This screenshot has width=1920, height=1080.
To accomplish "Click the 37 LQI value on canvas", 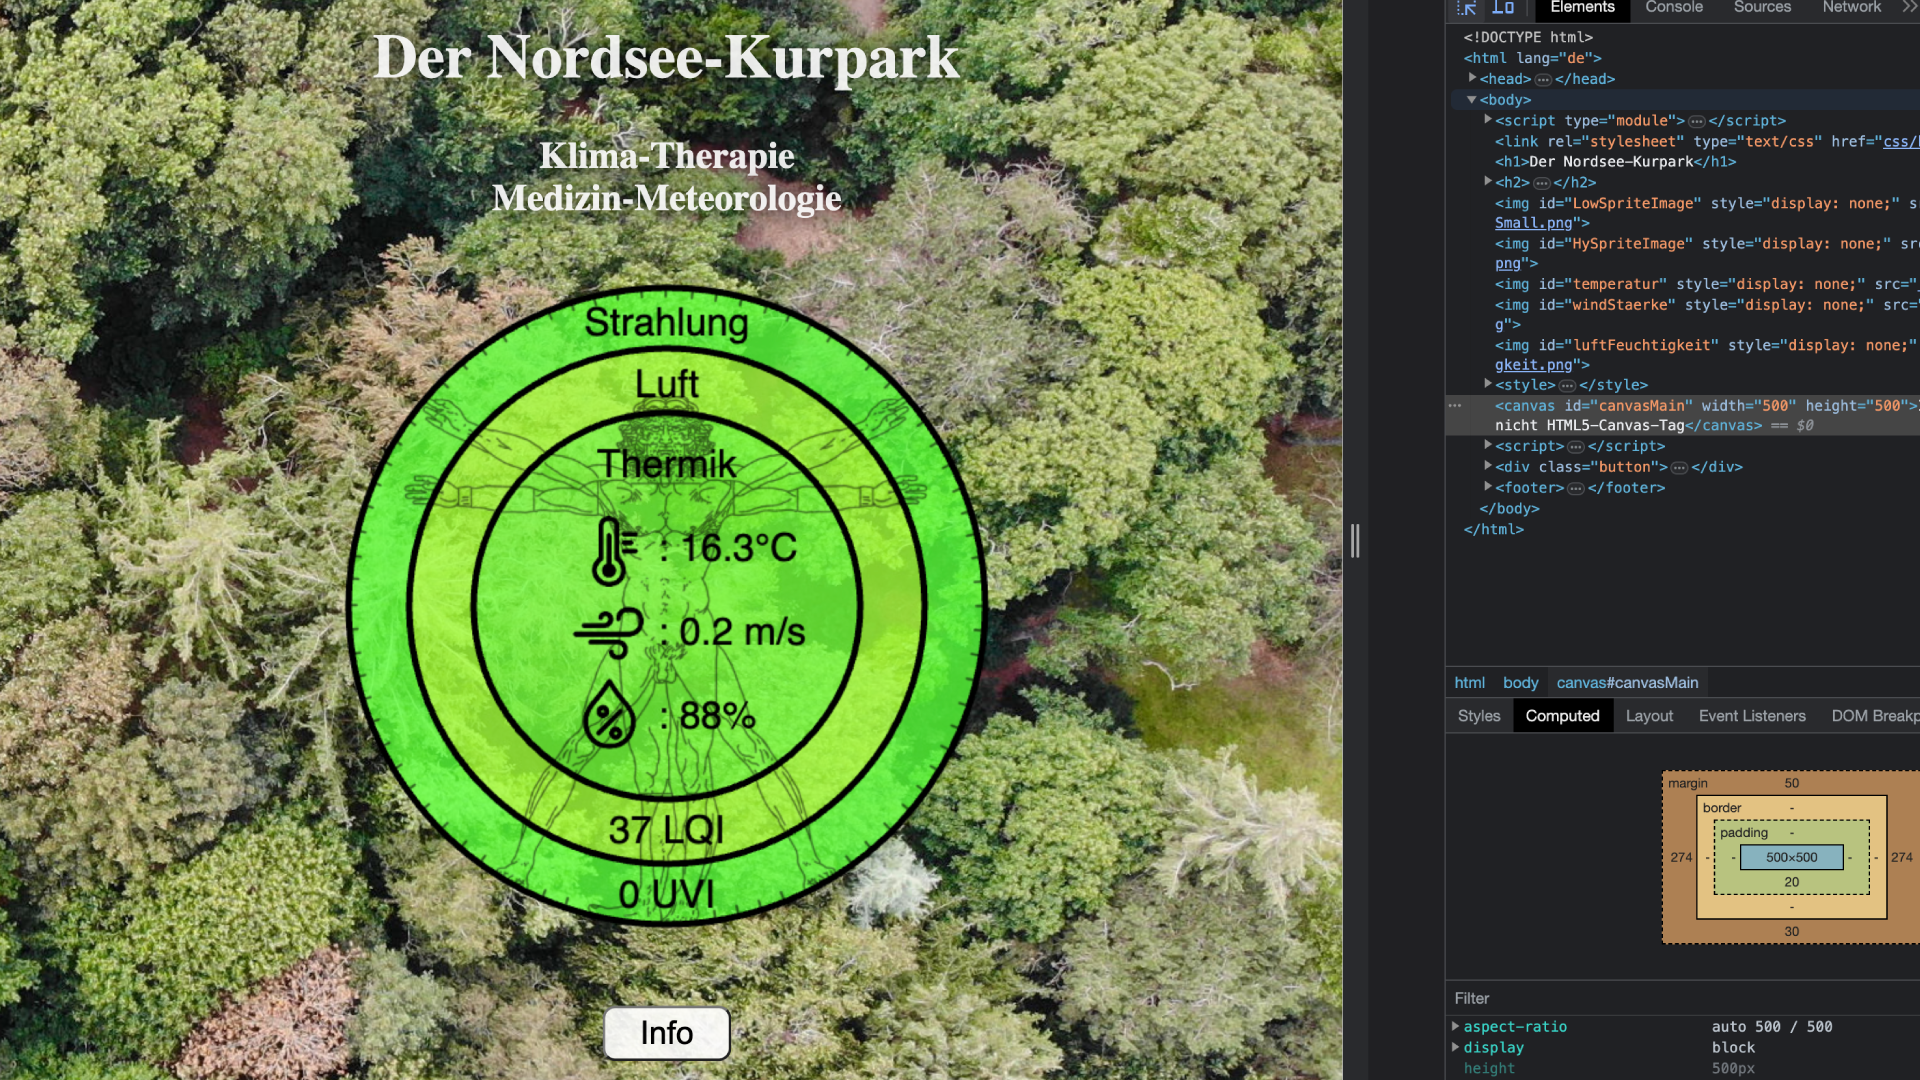I will 667,830.
